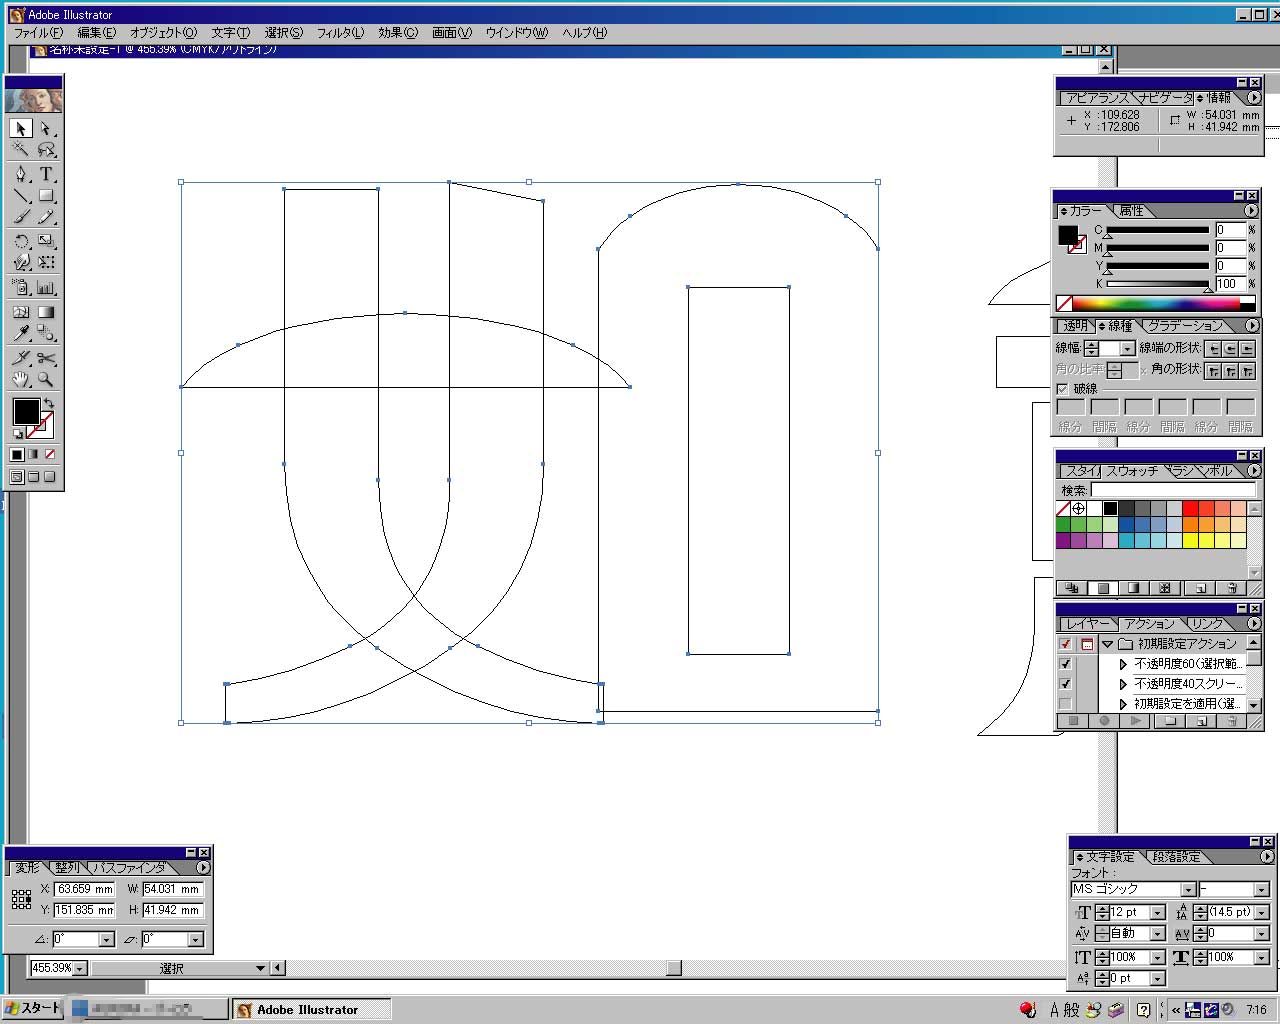1280x1024 pixels.
Task: Choose the Free Transform tool
Action: pyautogui.click(x=46, y=263)
